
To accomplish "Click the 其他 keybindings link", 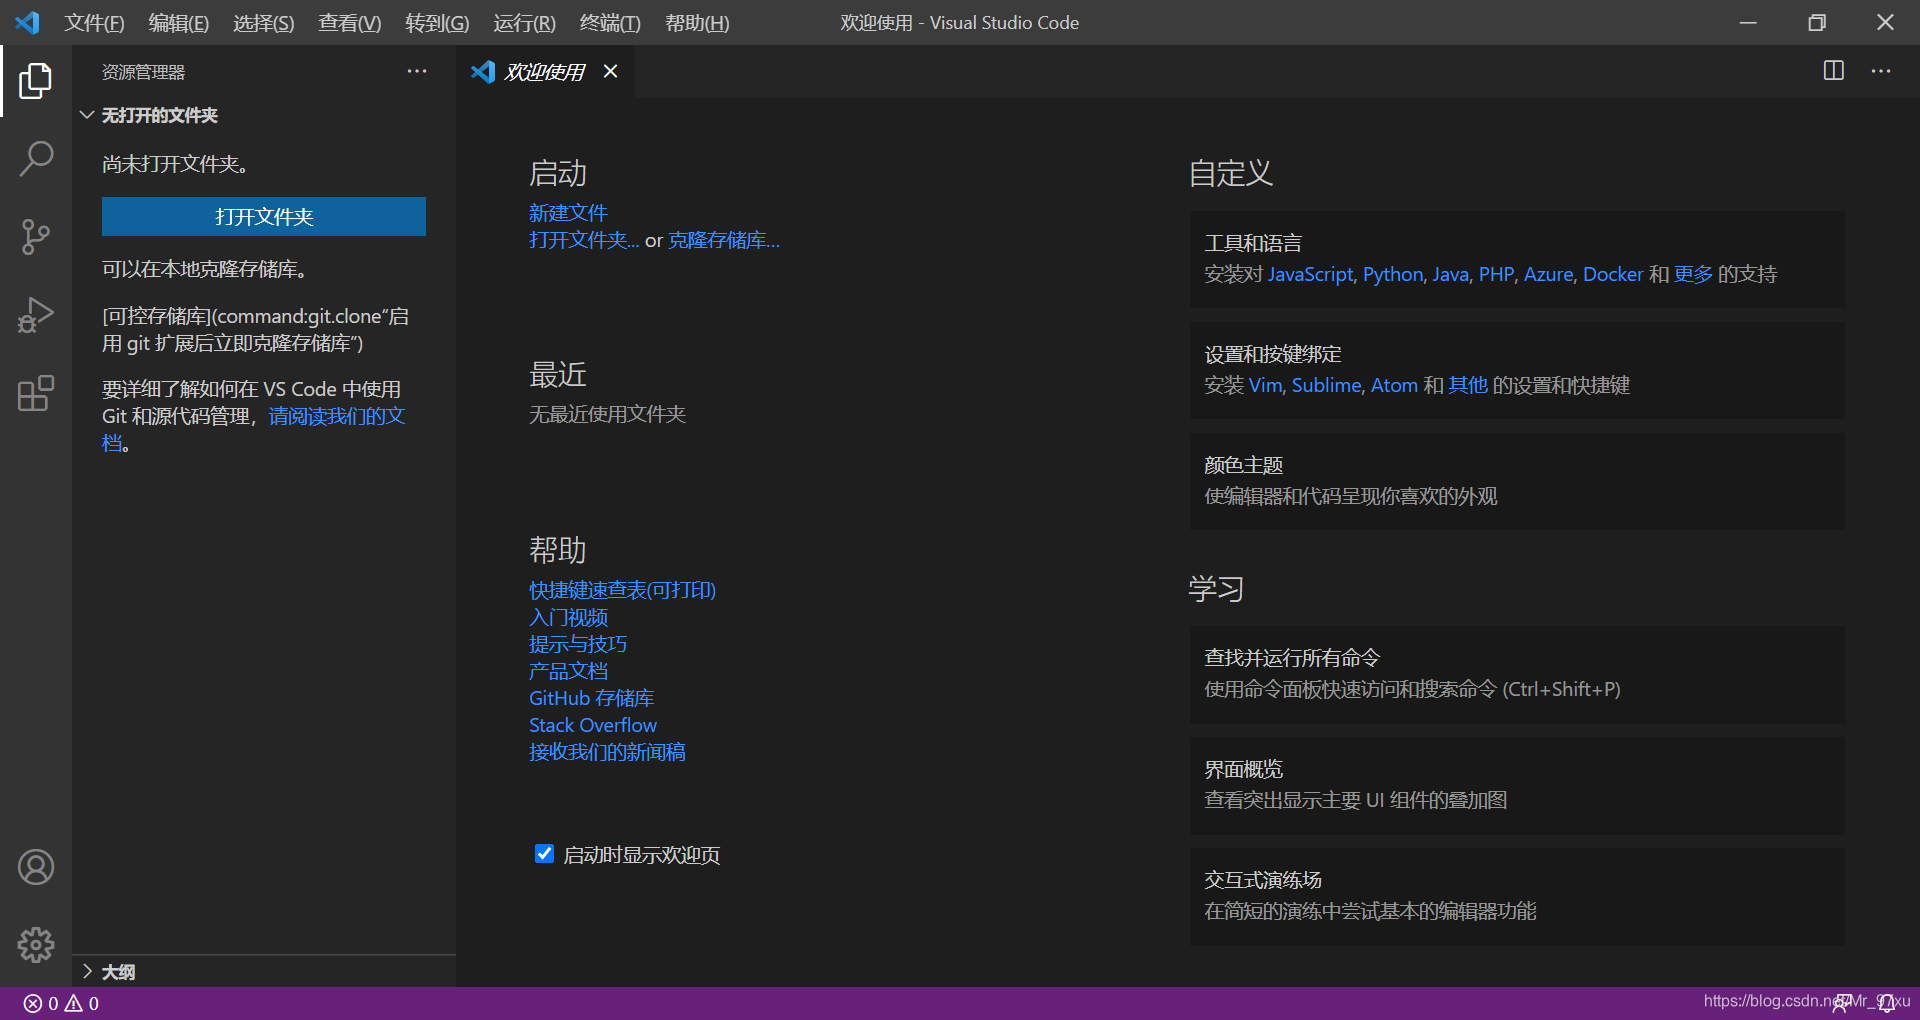I will tap(1468, 385).
